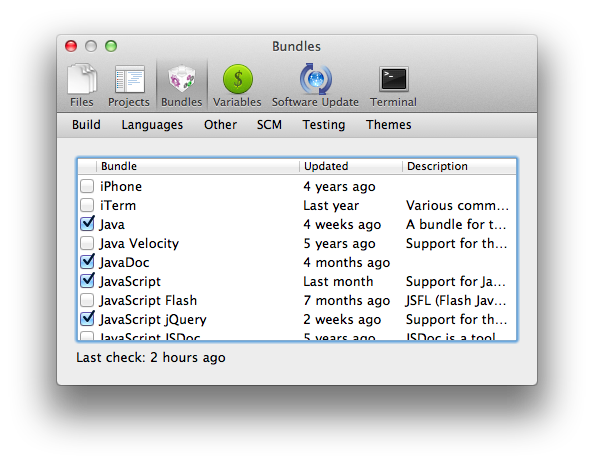The image size is (594, 464).
Task: Switch to the SCM bundle filter
Action: click(x=269, y=125)
